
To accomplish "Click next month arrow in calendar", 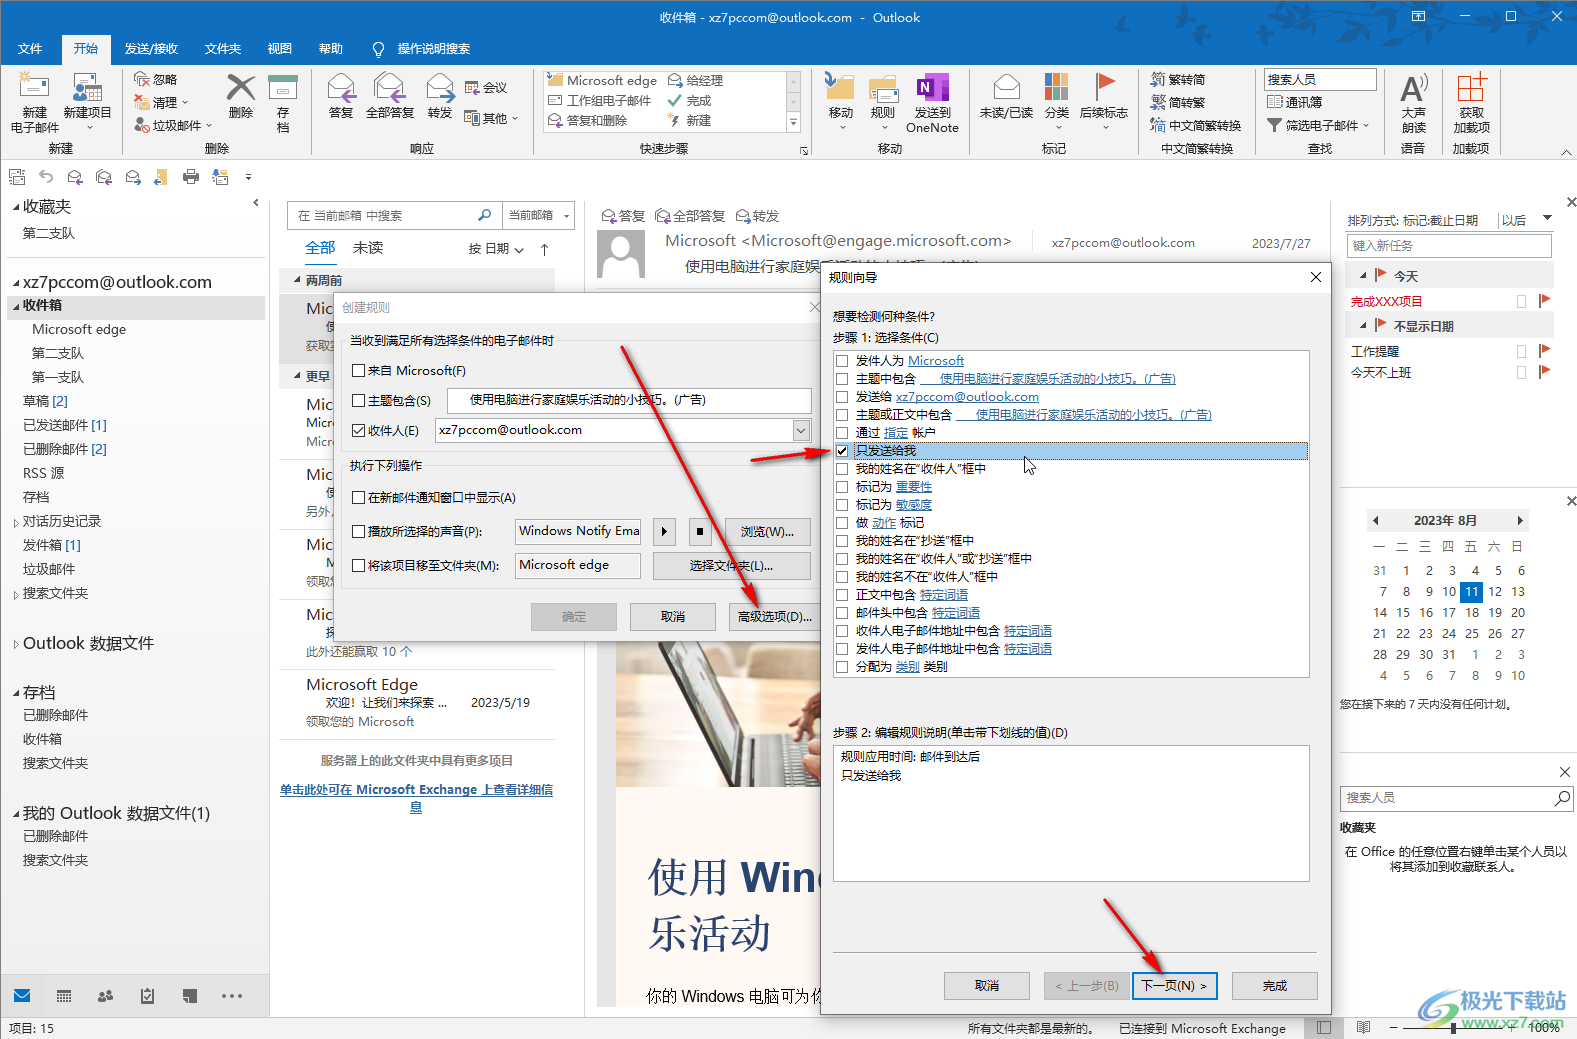I will click(1520, 521).
